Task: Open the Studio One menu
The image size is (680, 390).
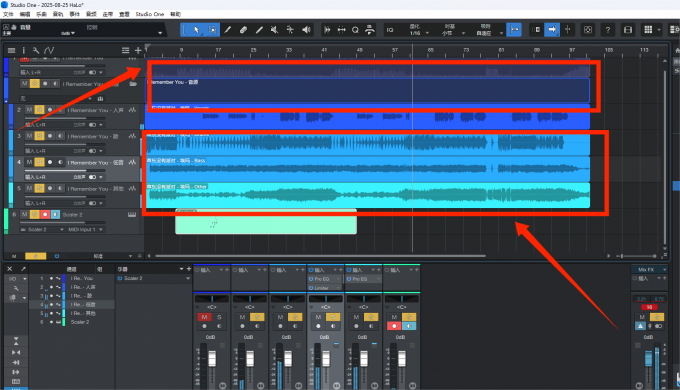Action: coord(150,14)
